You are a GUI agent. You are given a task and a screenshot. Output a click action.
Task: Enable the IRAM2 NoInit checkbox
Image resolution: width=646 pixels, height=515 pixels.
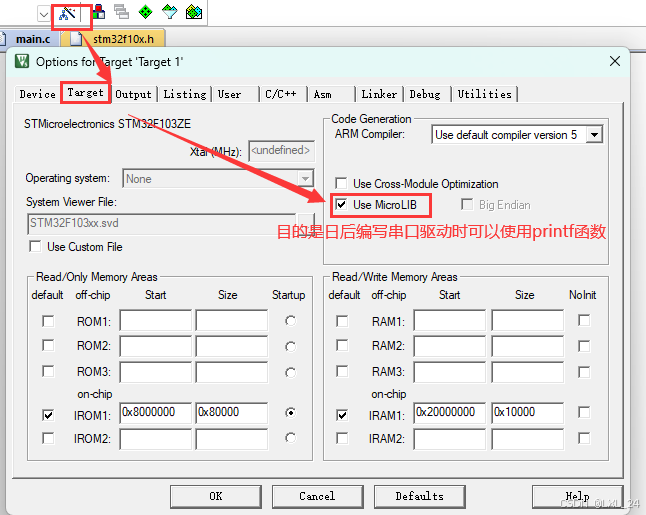(x=584, y=438)
